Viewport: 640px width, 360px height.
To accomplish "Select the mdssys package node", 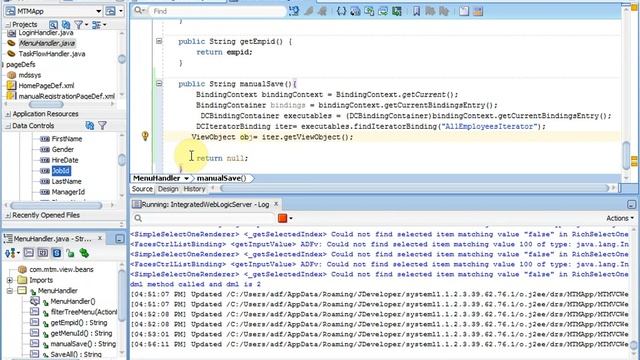I will pos(30,75).
